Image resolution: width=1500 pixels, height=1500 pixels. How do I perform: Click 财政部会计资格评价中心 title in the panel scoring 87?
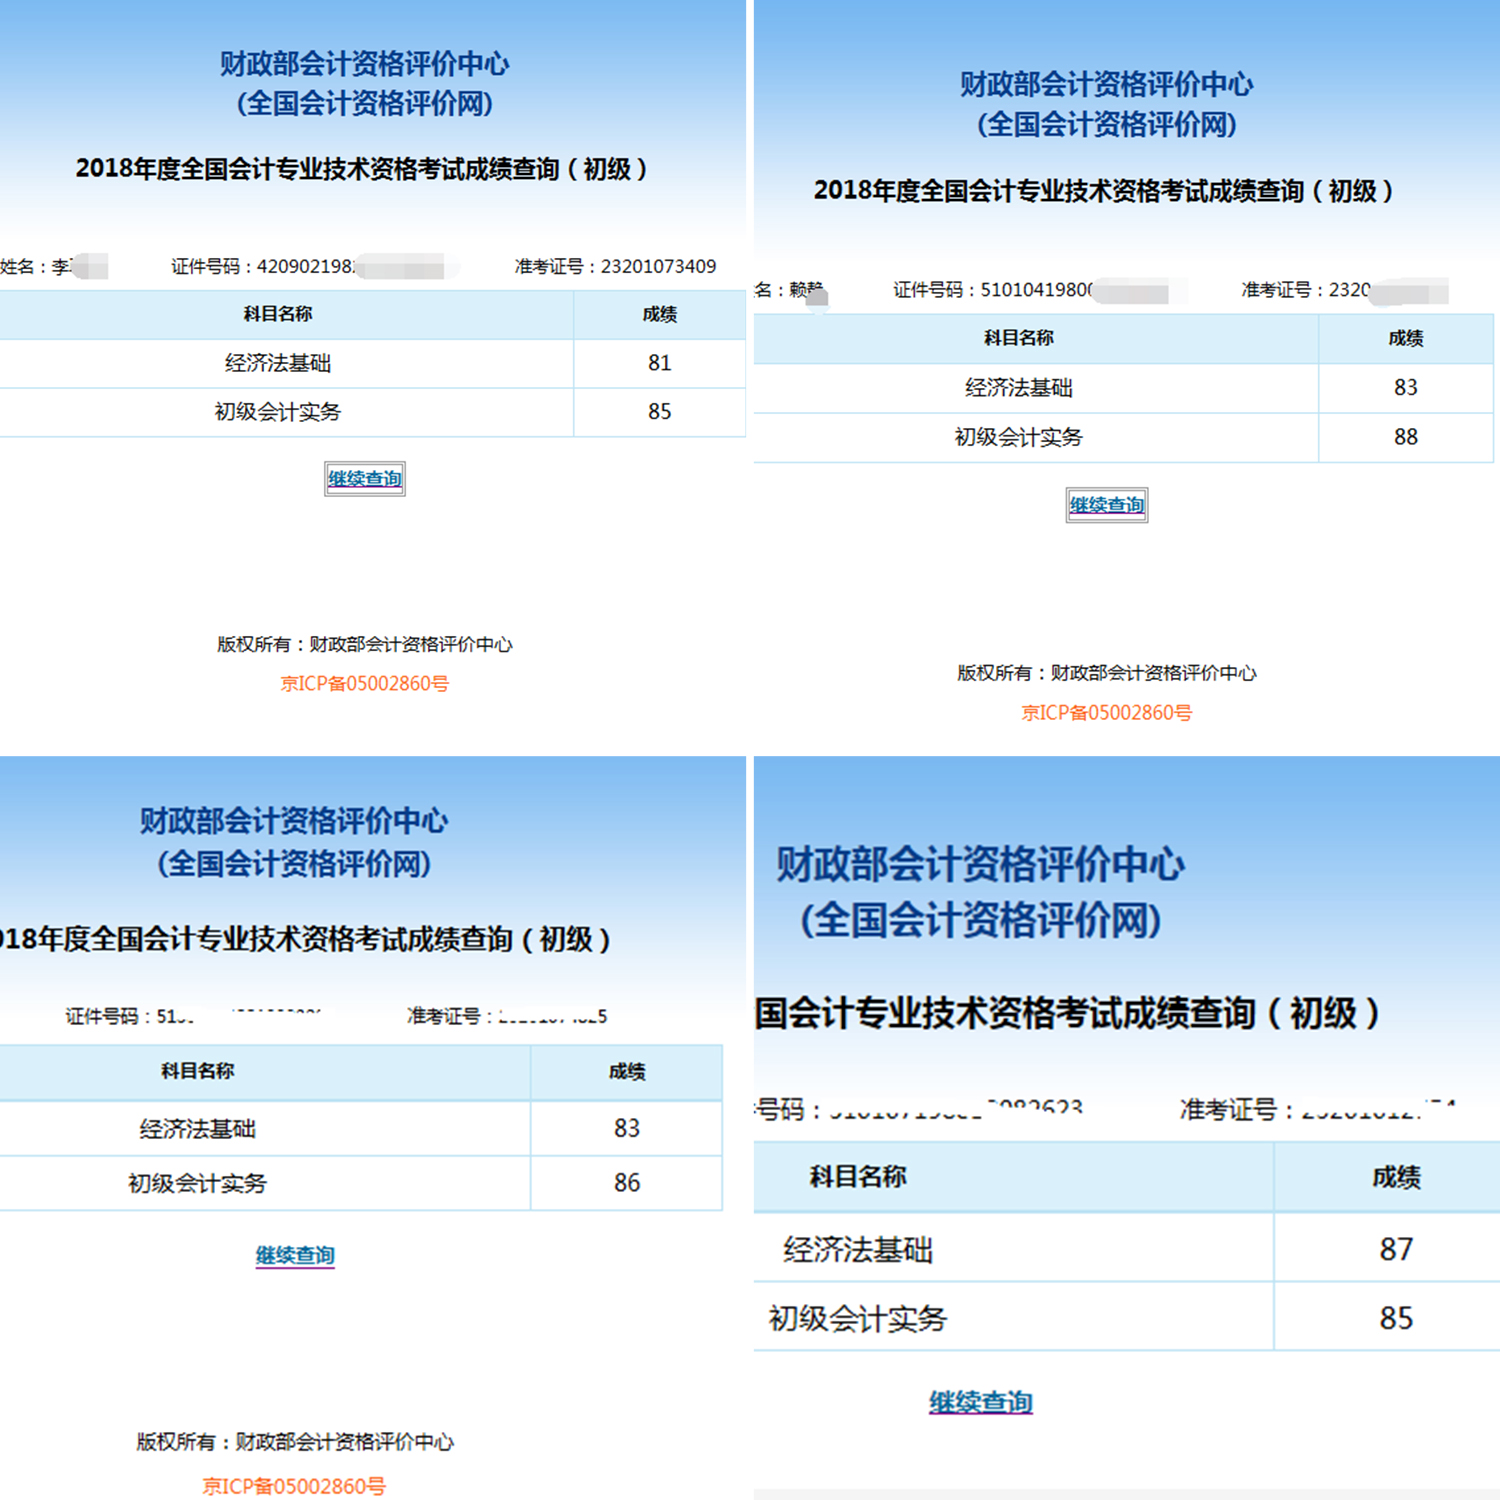[981, 865]
